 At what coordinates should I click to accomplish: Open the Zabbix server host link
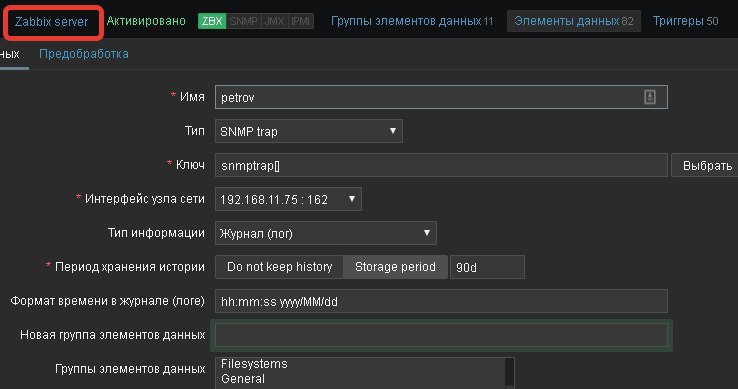click(x=51, y=22)
